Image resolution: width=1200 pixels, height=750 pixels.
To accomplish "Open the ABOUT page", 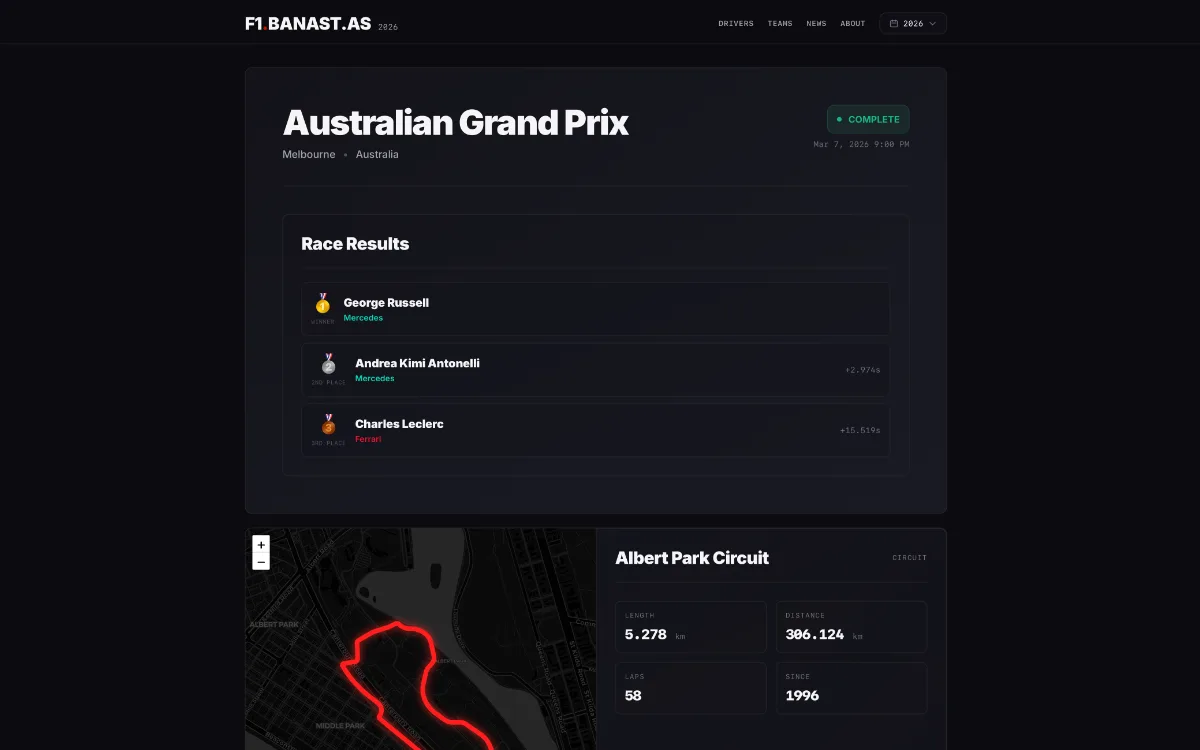I will coord(852,23).
